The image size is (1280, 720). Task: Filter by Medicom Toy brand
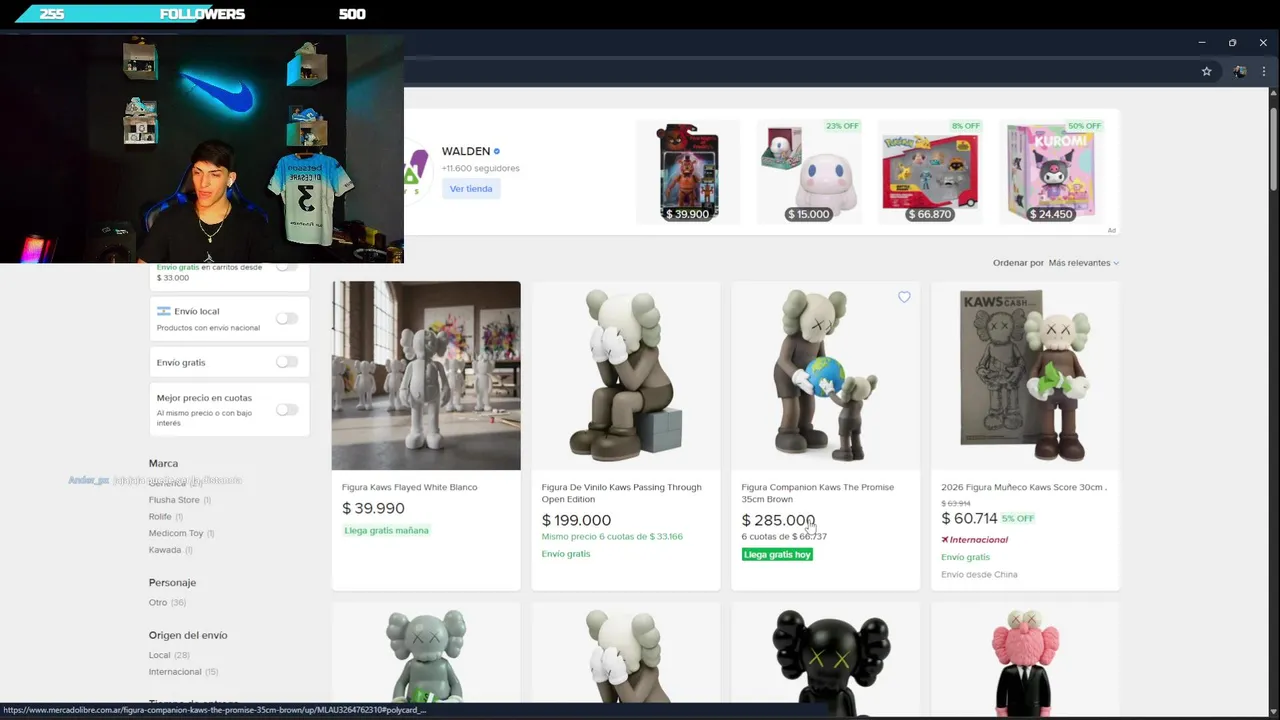181,534
